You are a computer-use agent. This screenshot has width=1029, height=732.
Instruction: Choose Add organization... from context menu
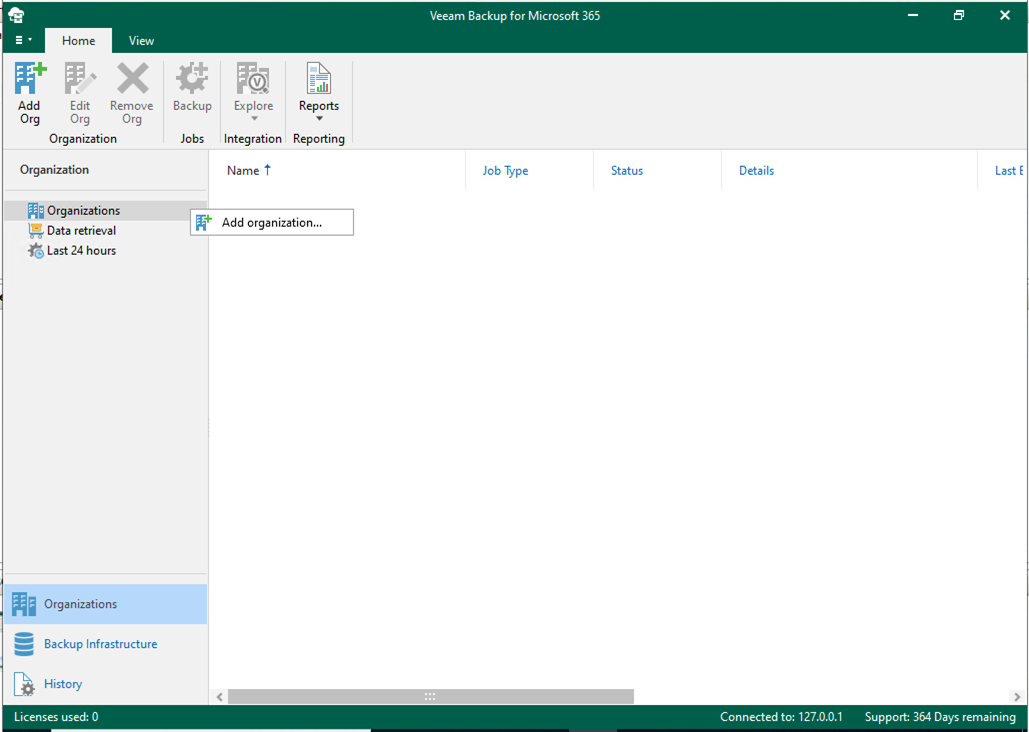tap(272, 223)
